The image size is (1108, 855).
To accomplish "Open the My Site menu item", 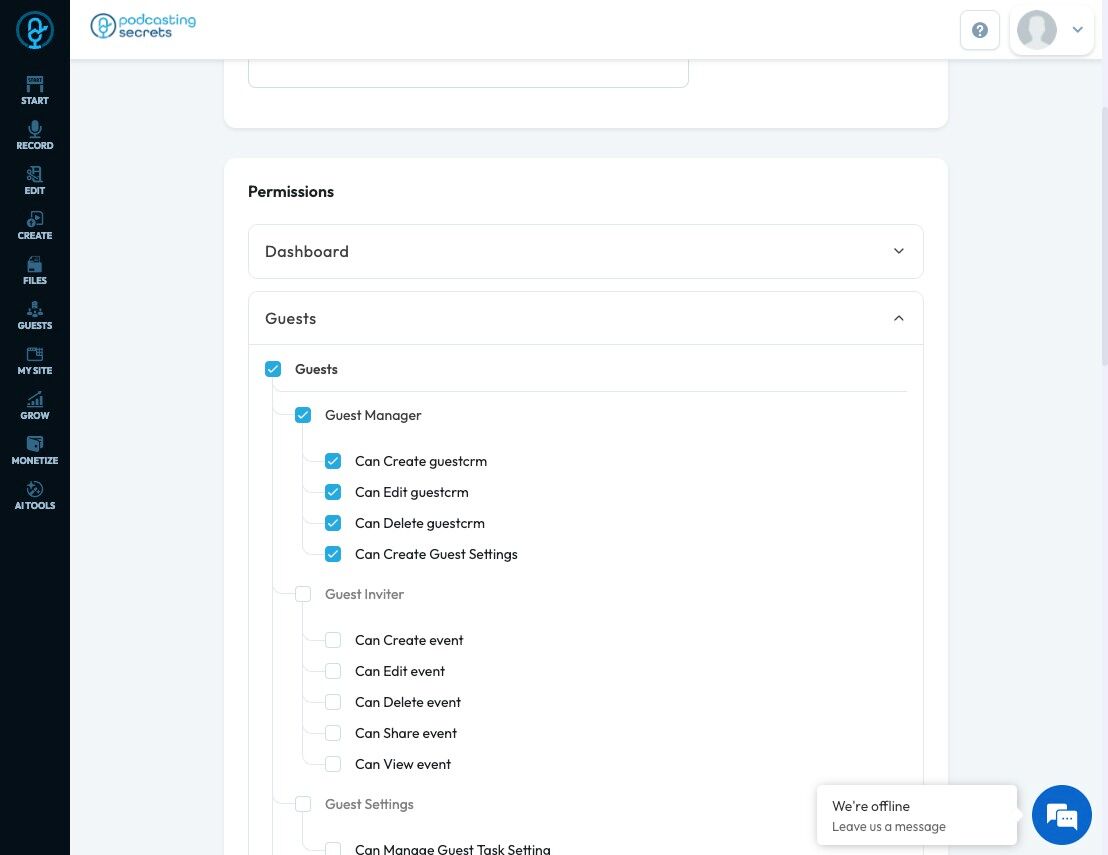I will click(35, 360).
